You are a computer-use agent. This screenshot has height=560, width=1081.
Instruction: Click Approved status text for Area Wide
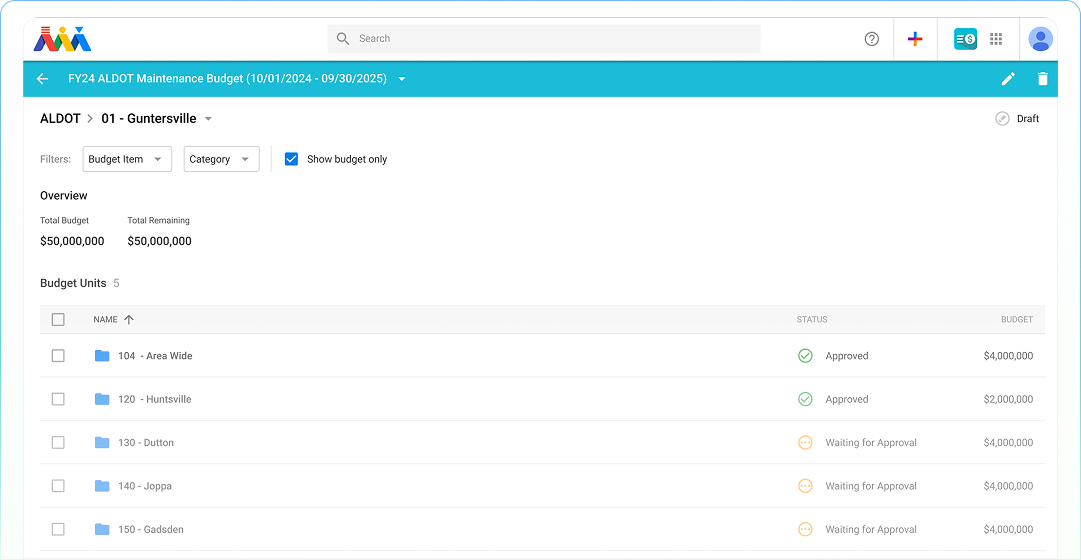847,356
